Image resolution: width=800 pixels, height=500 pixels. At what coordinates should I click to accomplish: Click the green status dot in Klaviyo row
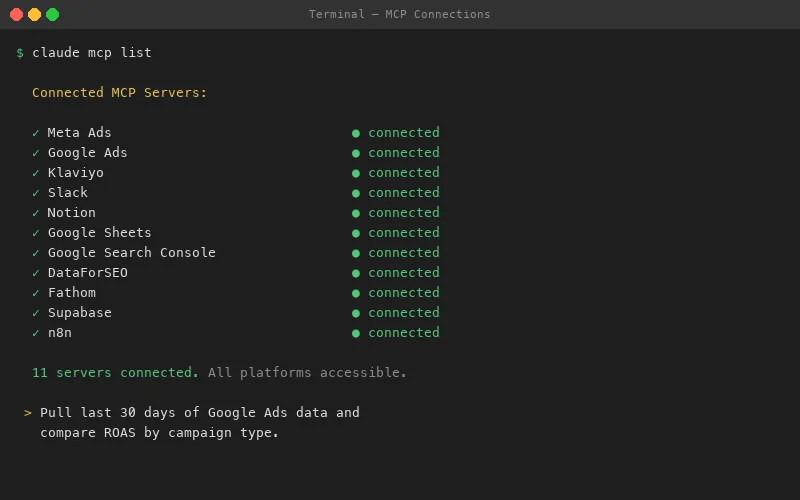point(356,173)
